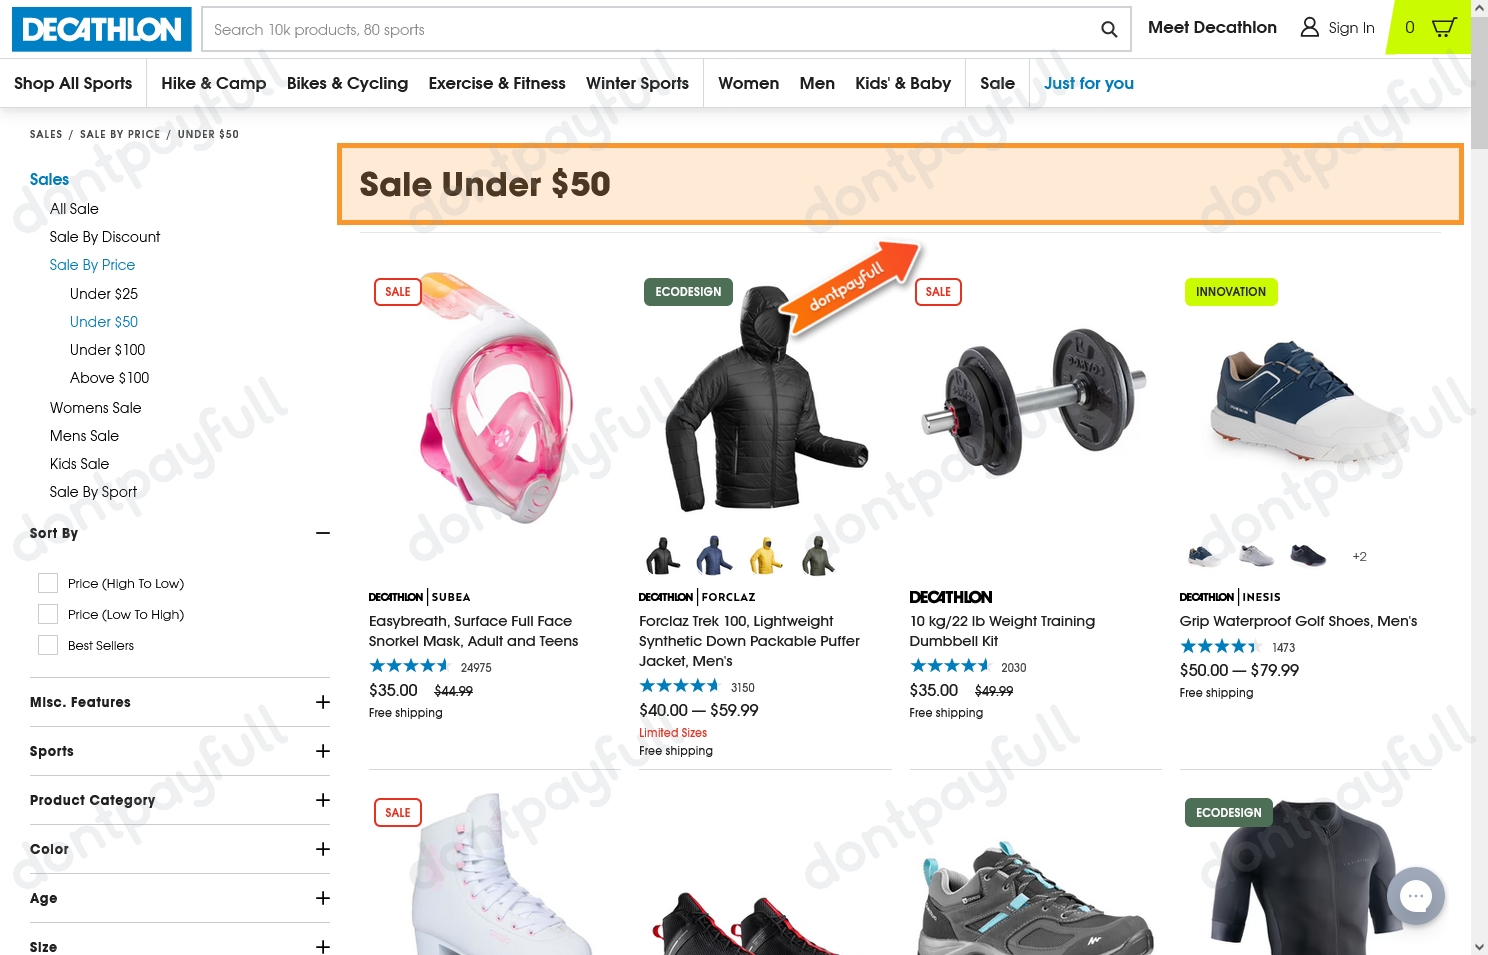Check Price (Low To High) sort
This screenshot has width=1488, height=955.
tap(48, 614)
